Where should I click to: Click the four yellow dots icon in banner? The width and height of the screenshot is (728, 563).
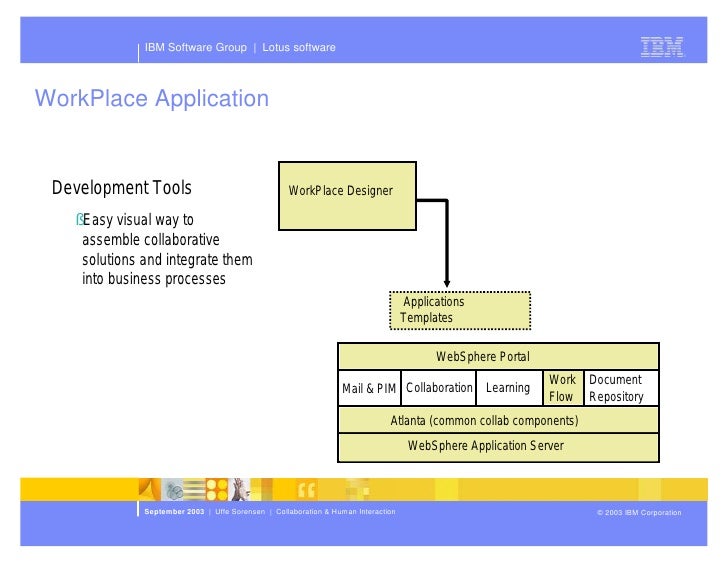(x=216, y=490)
